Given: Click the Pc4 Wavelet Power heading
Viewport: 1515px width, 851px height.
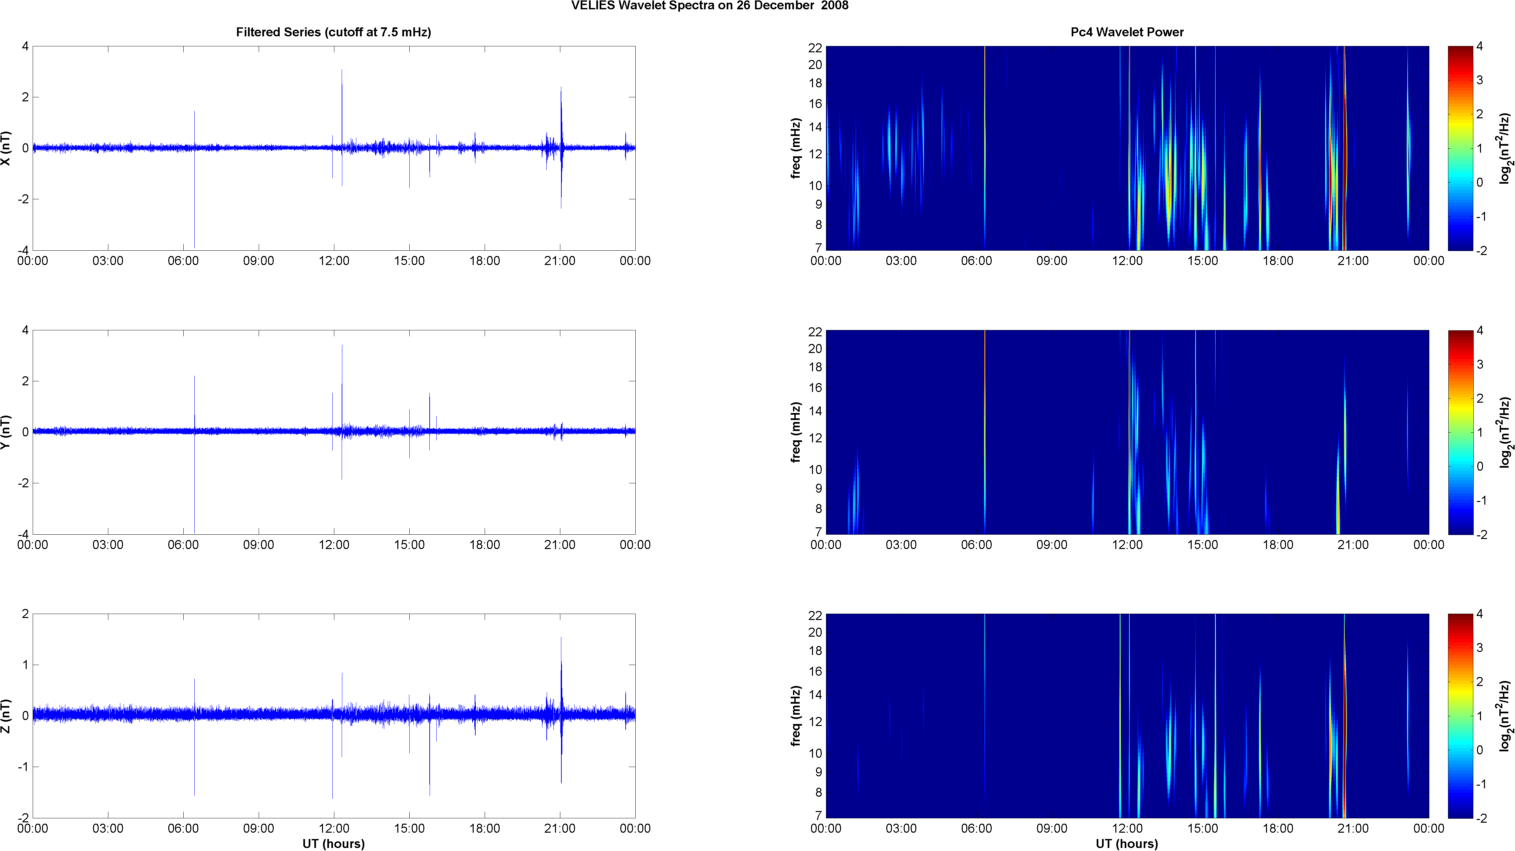Looking at the screenshot, I should (1126, 32).
